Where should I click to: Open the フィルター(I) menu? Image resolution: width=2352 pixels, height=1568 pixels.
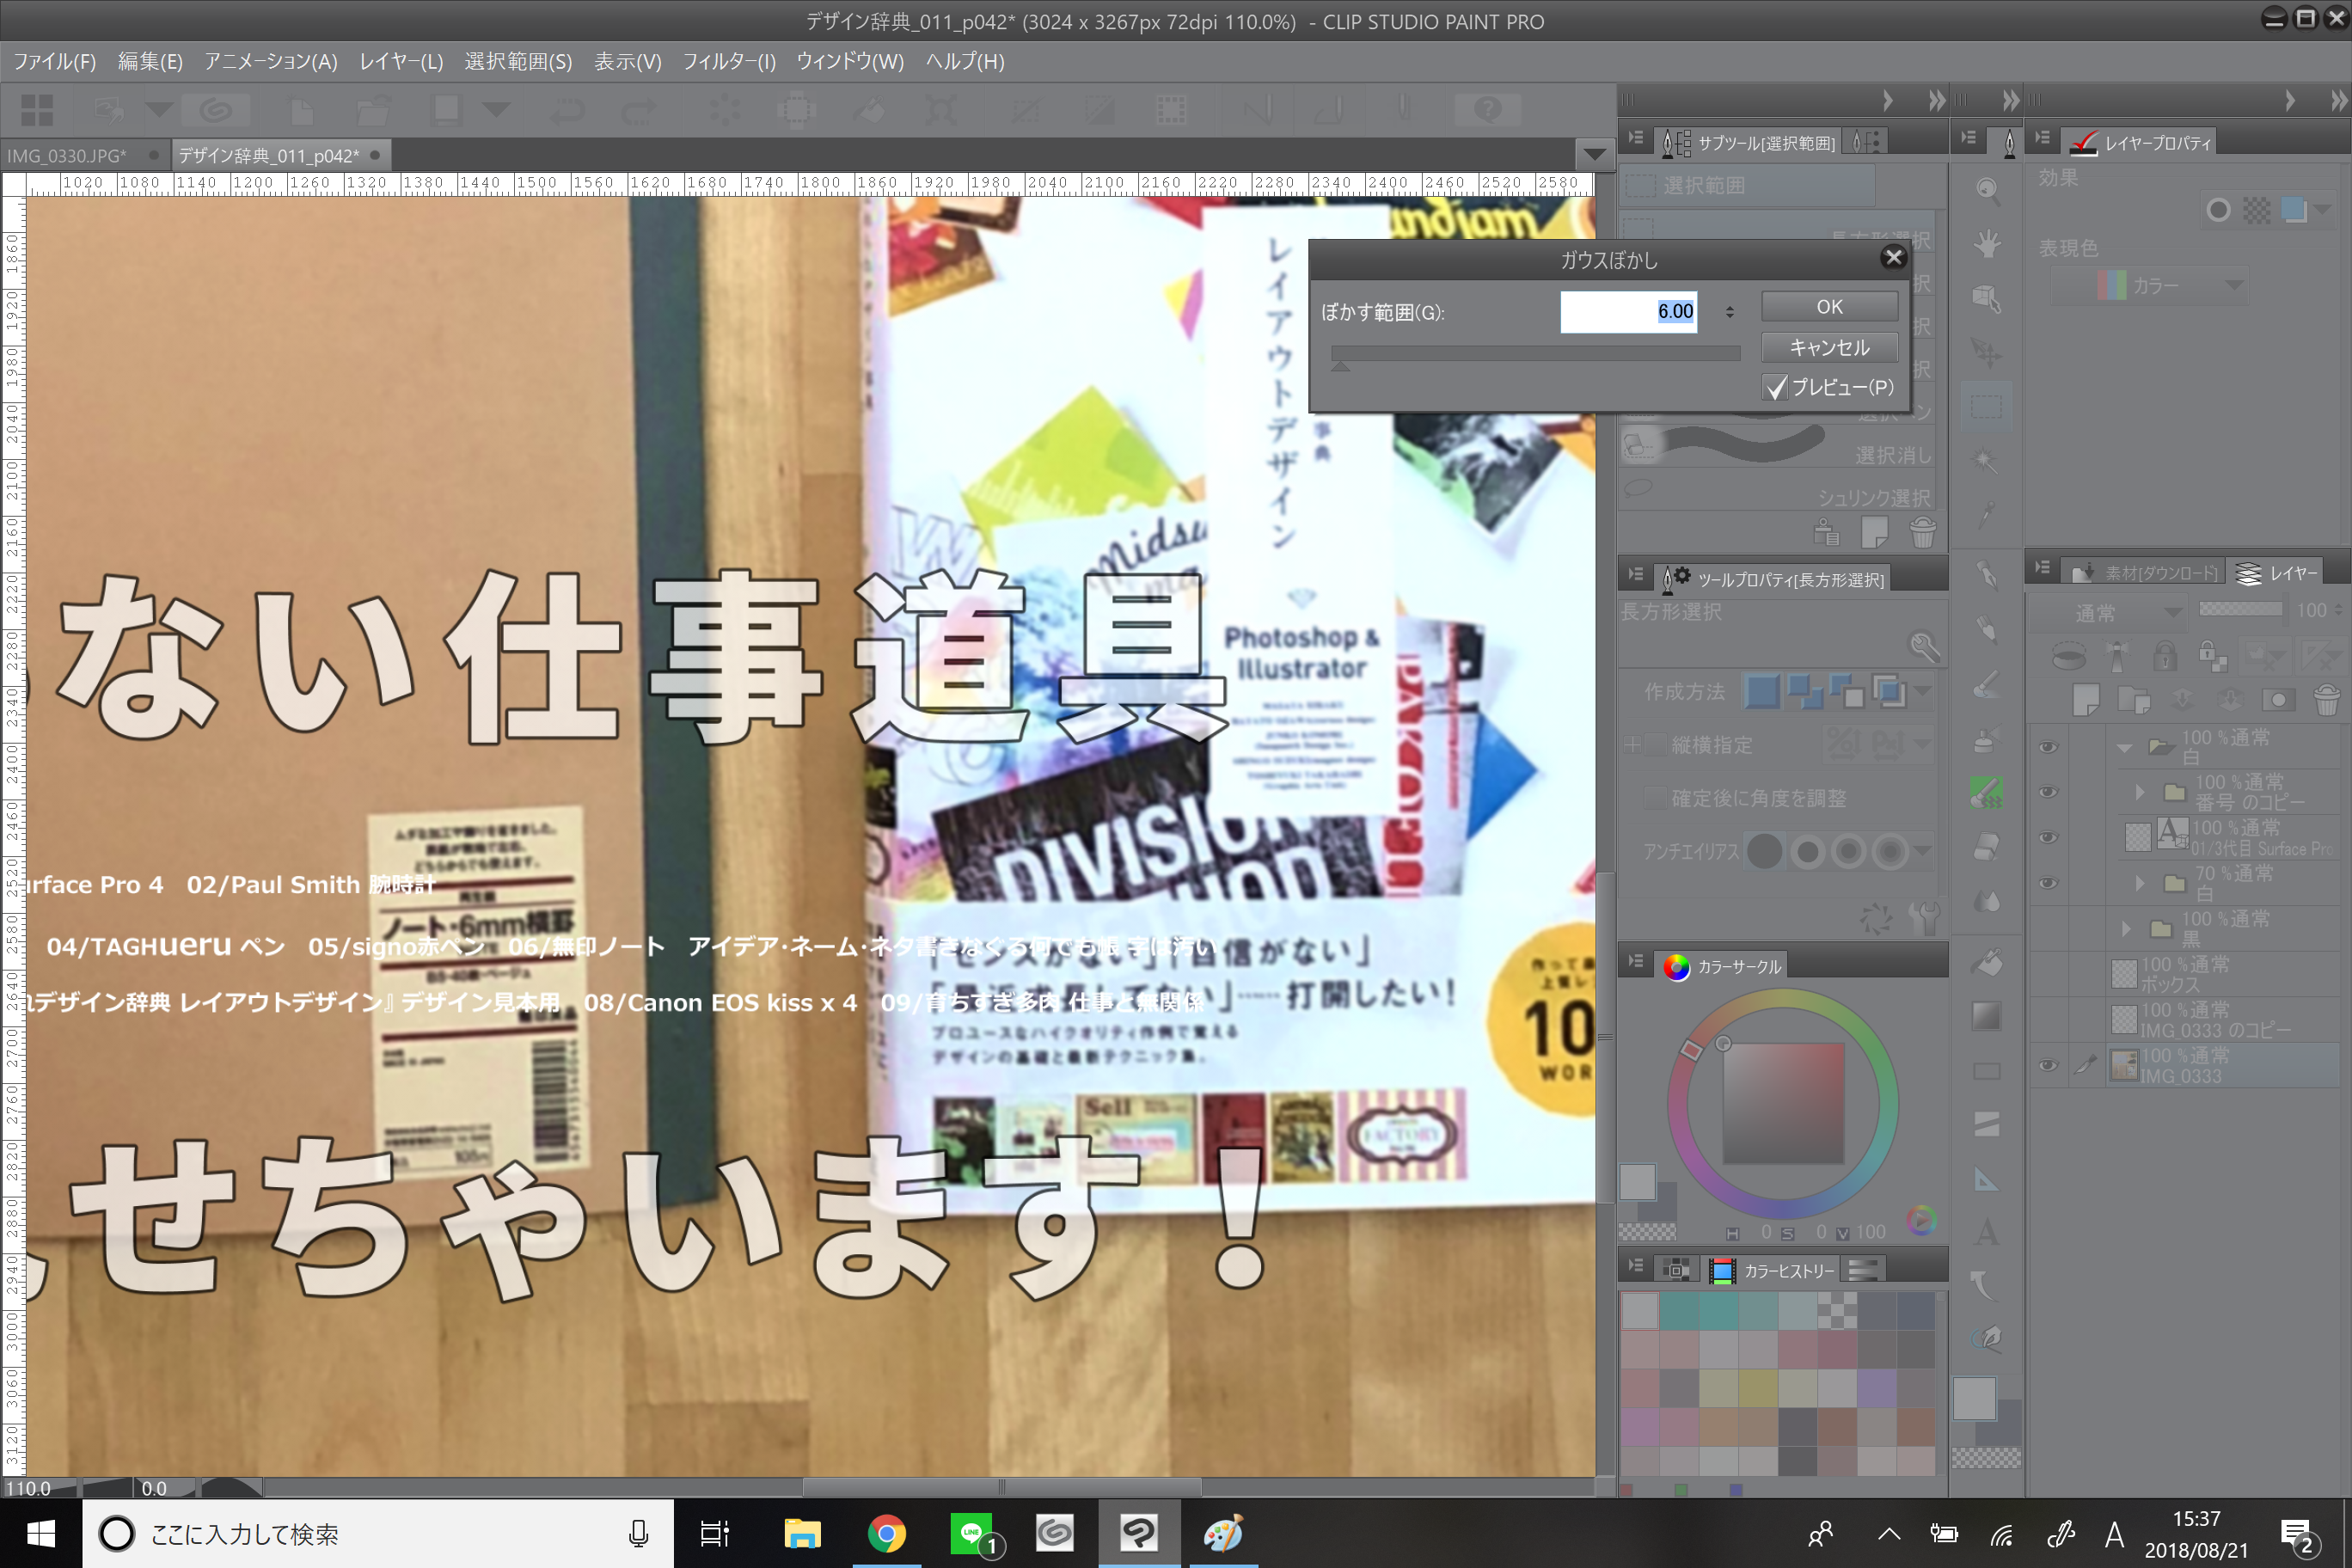coord(729,62)
